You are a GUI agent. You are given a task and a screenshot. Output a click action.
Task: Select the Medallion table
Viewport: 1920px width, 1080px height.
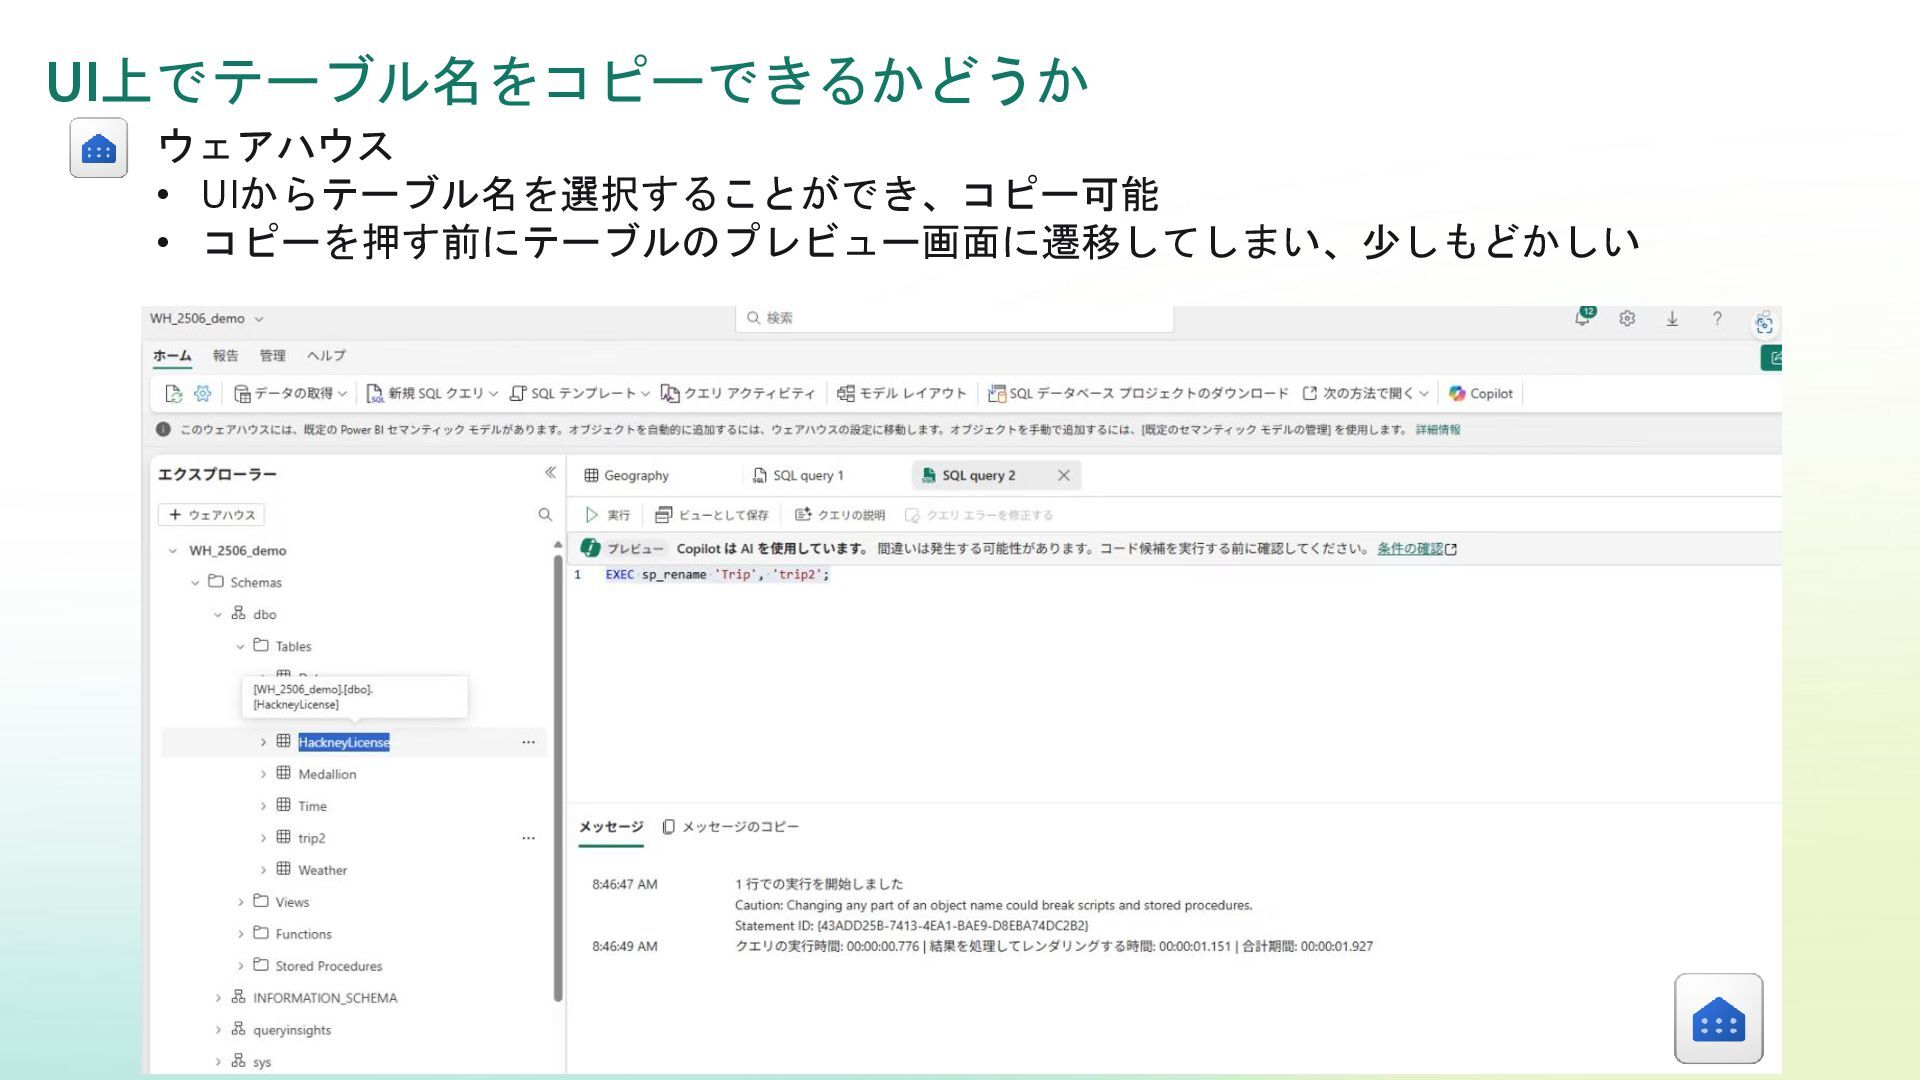coord(327,774)
